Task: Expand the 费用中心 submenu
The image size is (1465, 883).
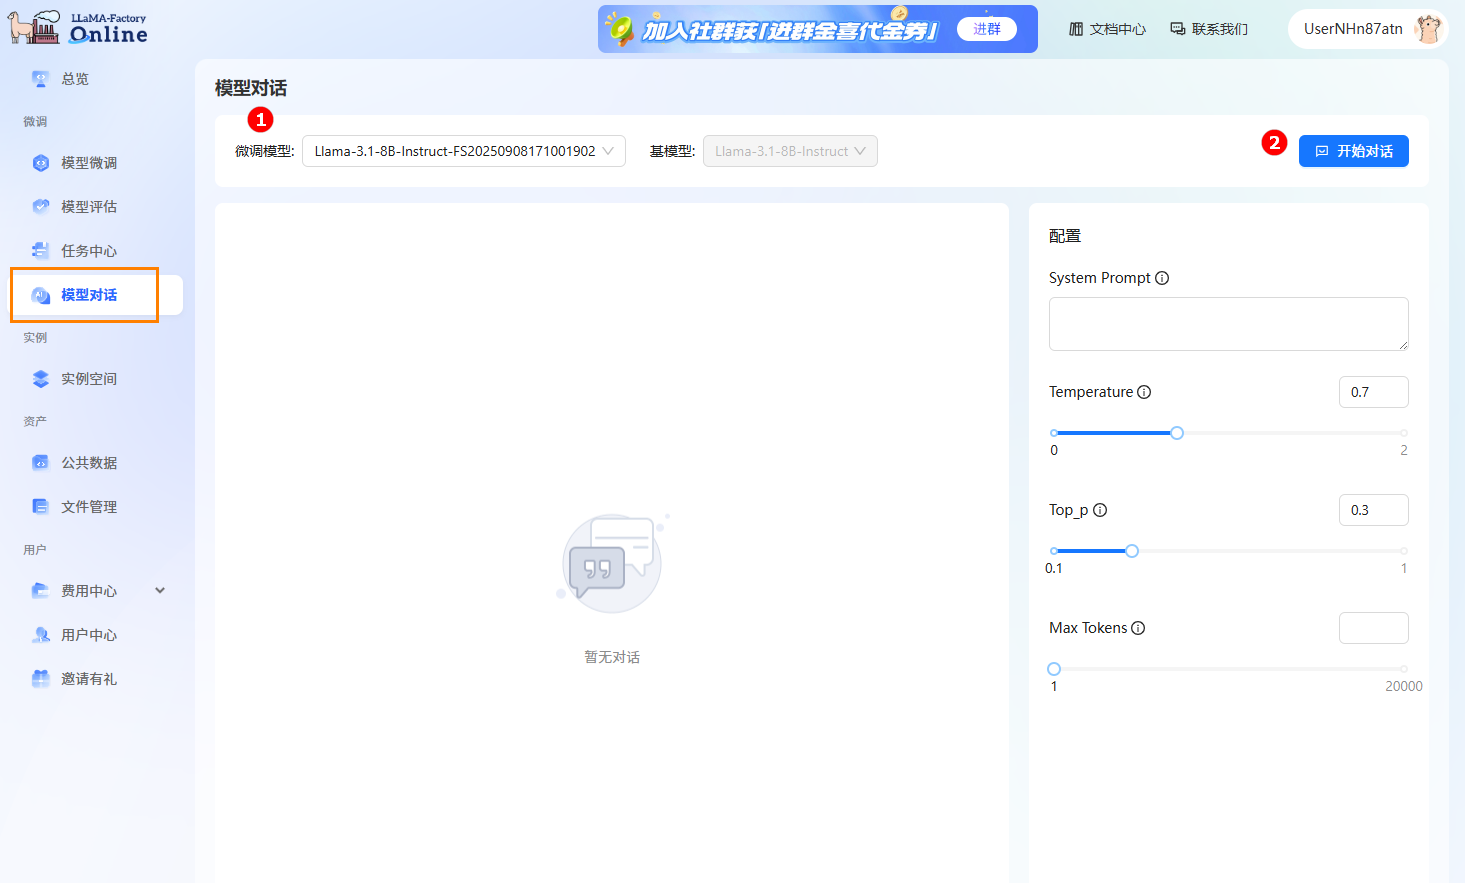Action: point(160,591)
